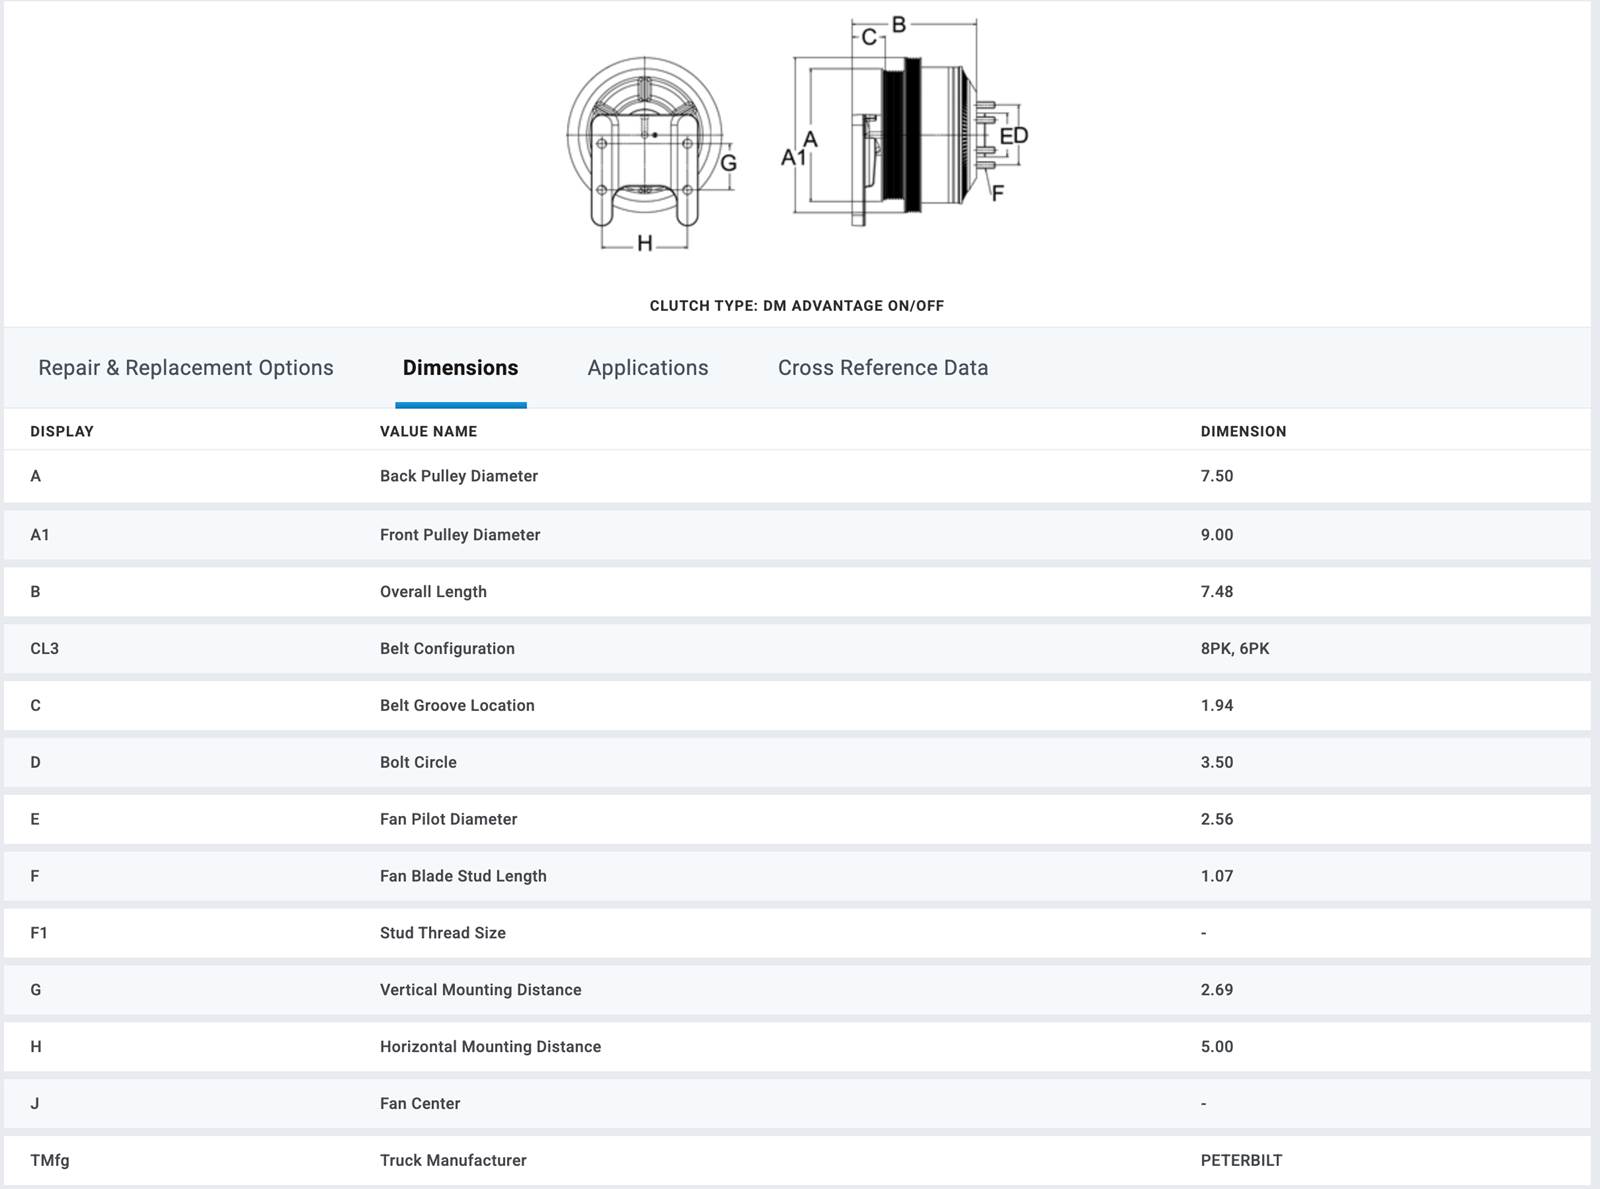Click the Fan Blade Stud Length label
The image size is (1600, 1189).
pyautogui.click(x=463, y=876)
